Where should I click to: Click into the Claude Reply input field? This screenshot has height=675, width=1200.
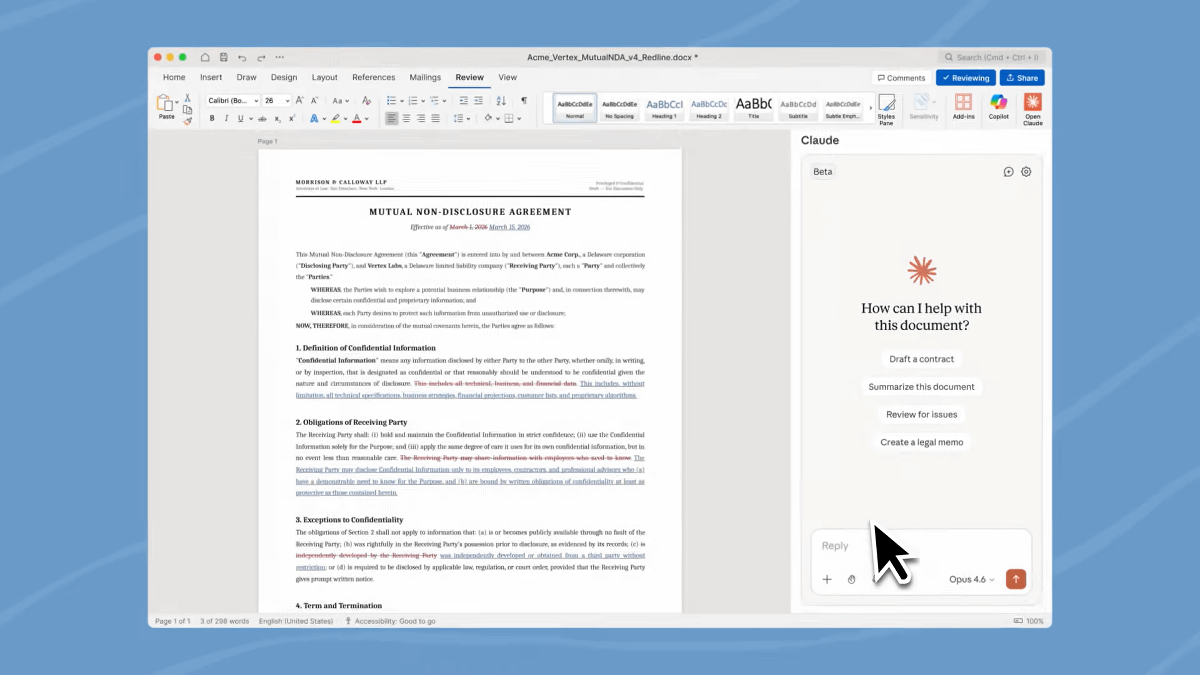click(920, 546)
